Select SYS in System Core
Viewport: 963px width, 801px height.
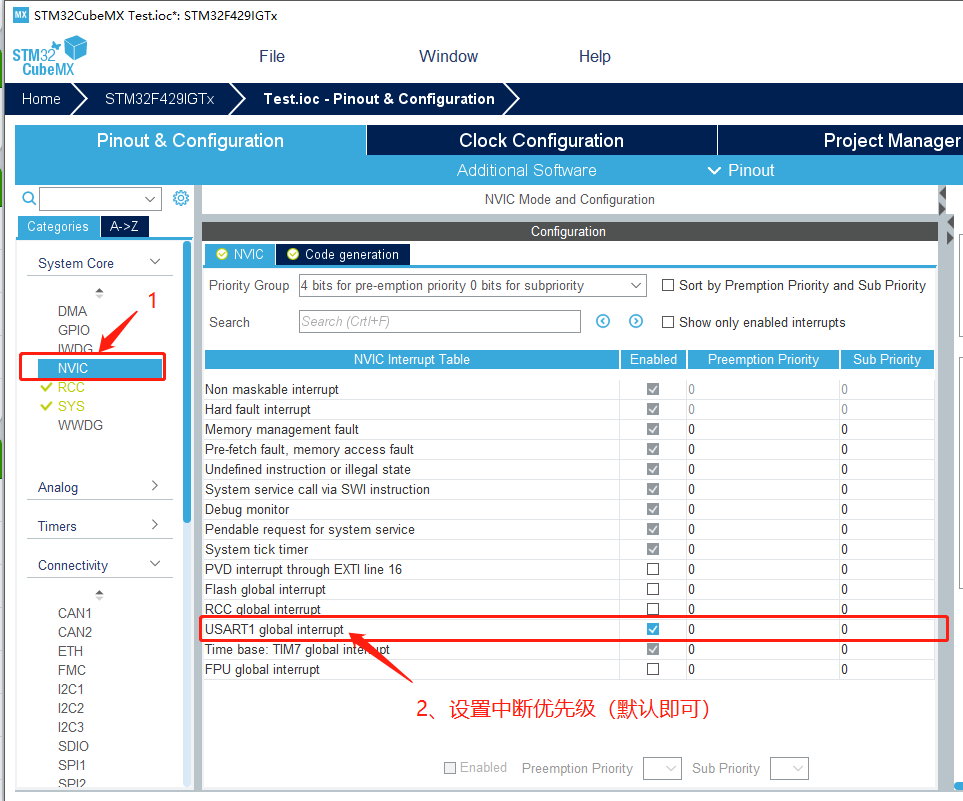[x=71, y=406]
